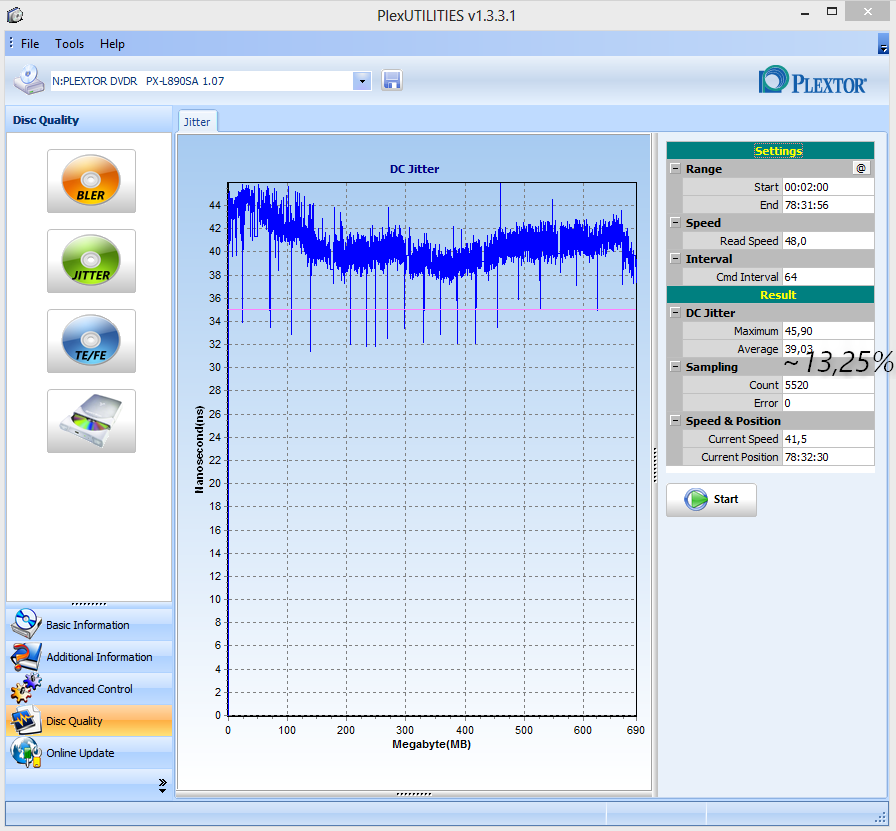Click the PlexUTILITIES title bar app icon
The width and height of the screenshot is (896, 831).
[15, 15]
